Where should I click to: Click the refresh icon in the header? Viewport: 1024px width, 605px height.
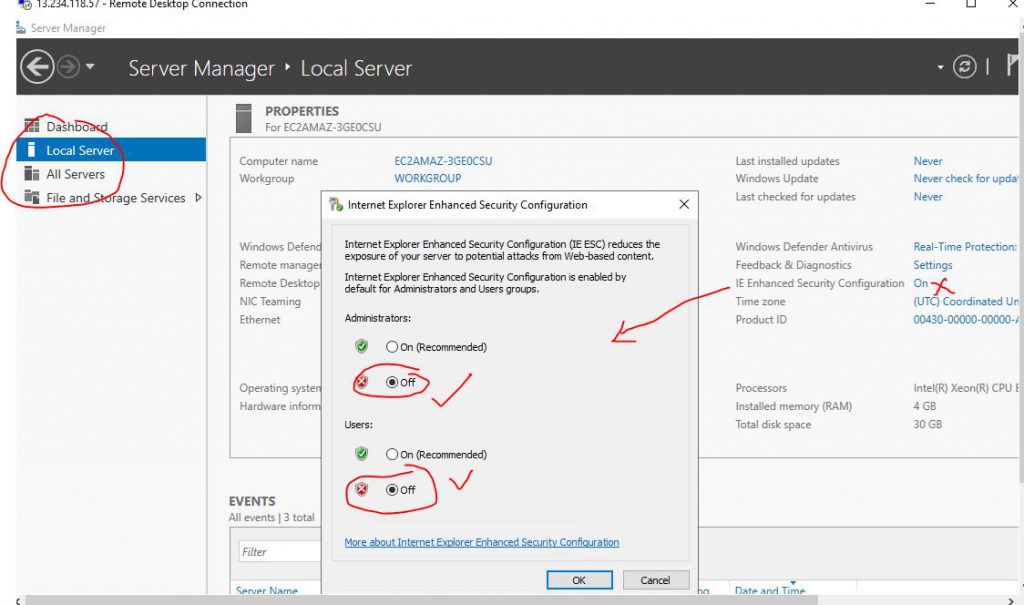click(x=964, y=67)
